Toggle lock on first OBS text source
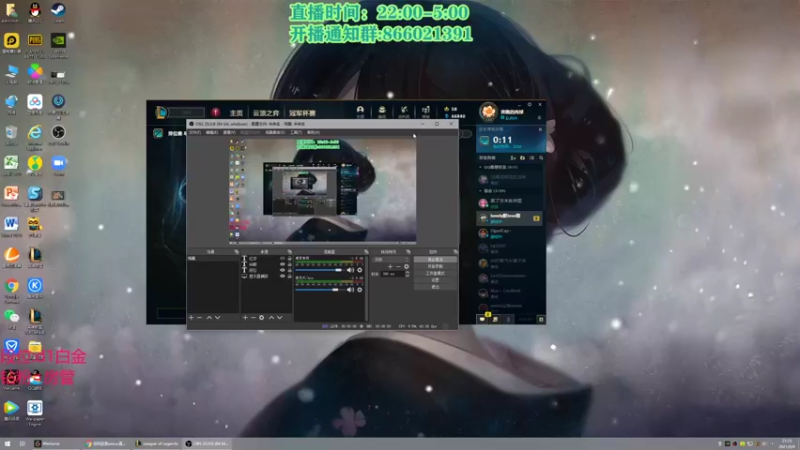Viewport: 800px width, 450px height. point(289,259)
